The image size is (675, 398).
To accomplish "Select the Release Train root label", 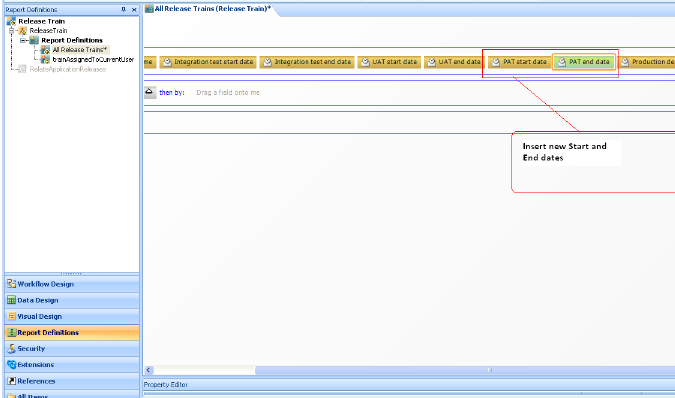I will [x=41, y=21].
